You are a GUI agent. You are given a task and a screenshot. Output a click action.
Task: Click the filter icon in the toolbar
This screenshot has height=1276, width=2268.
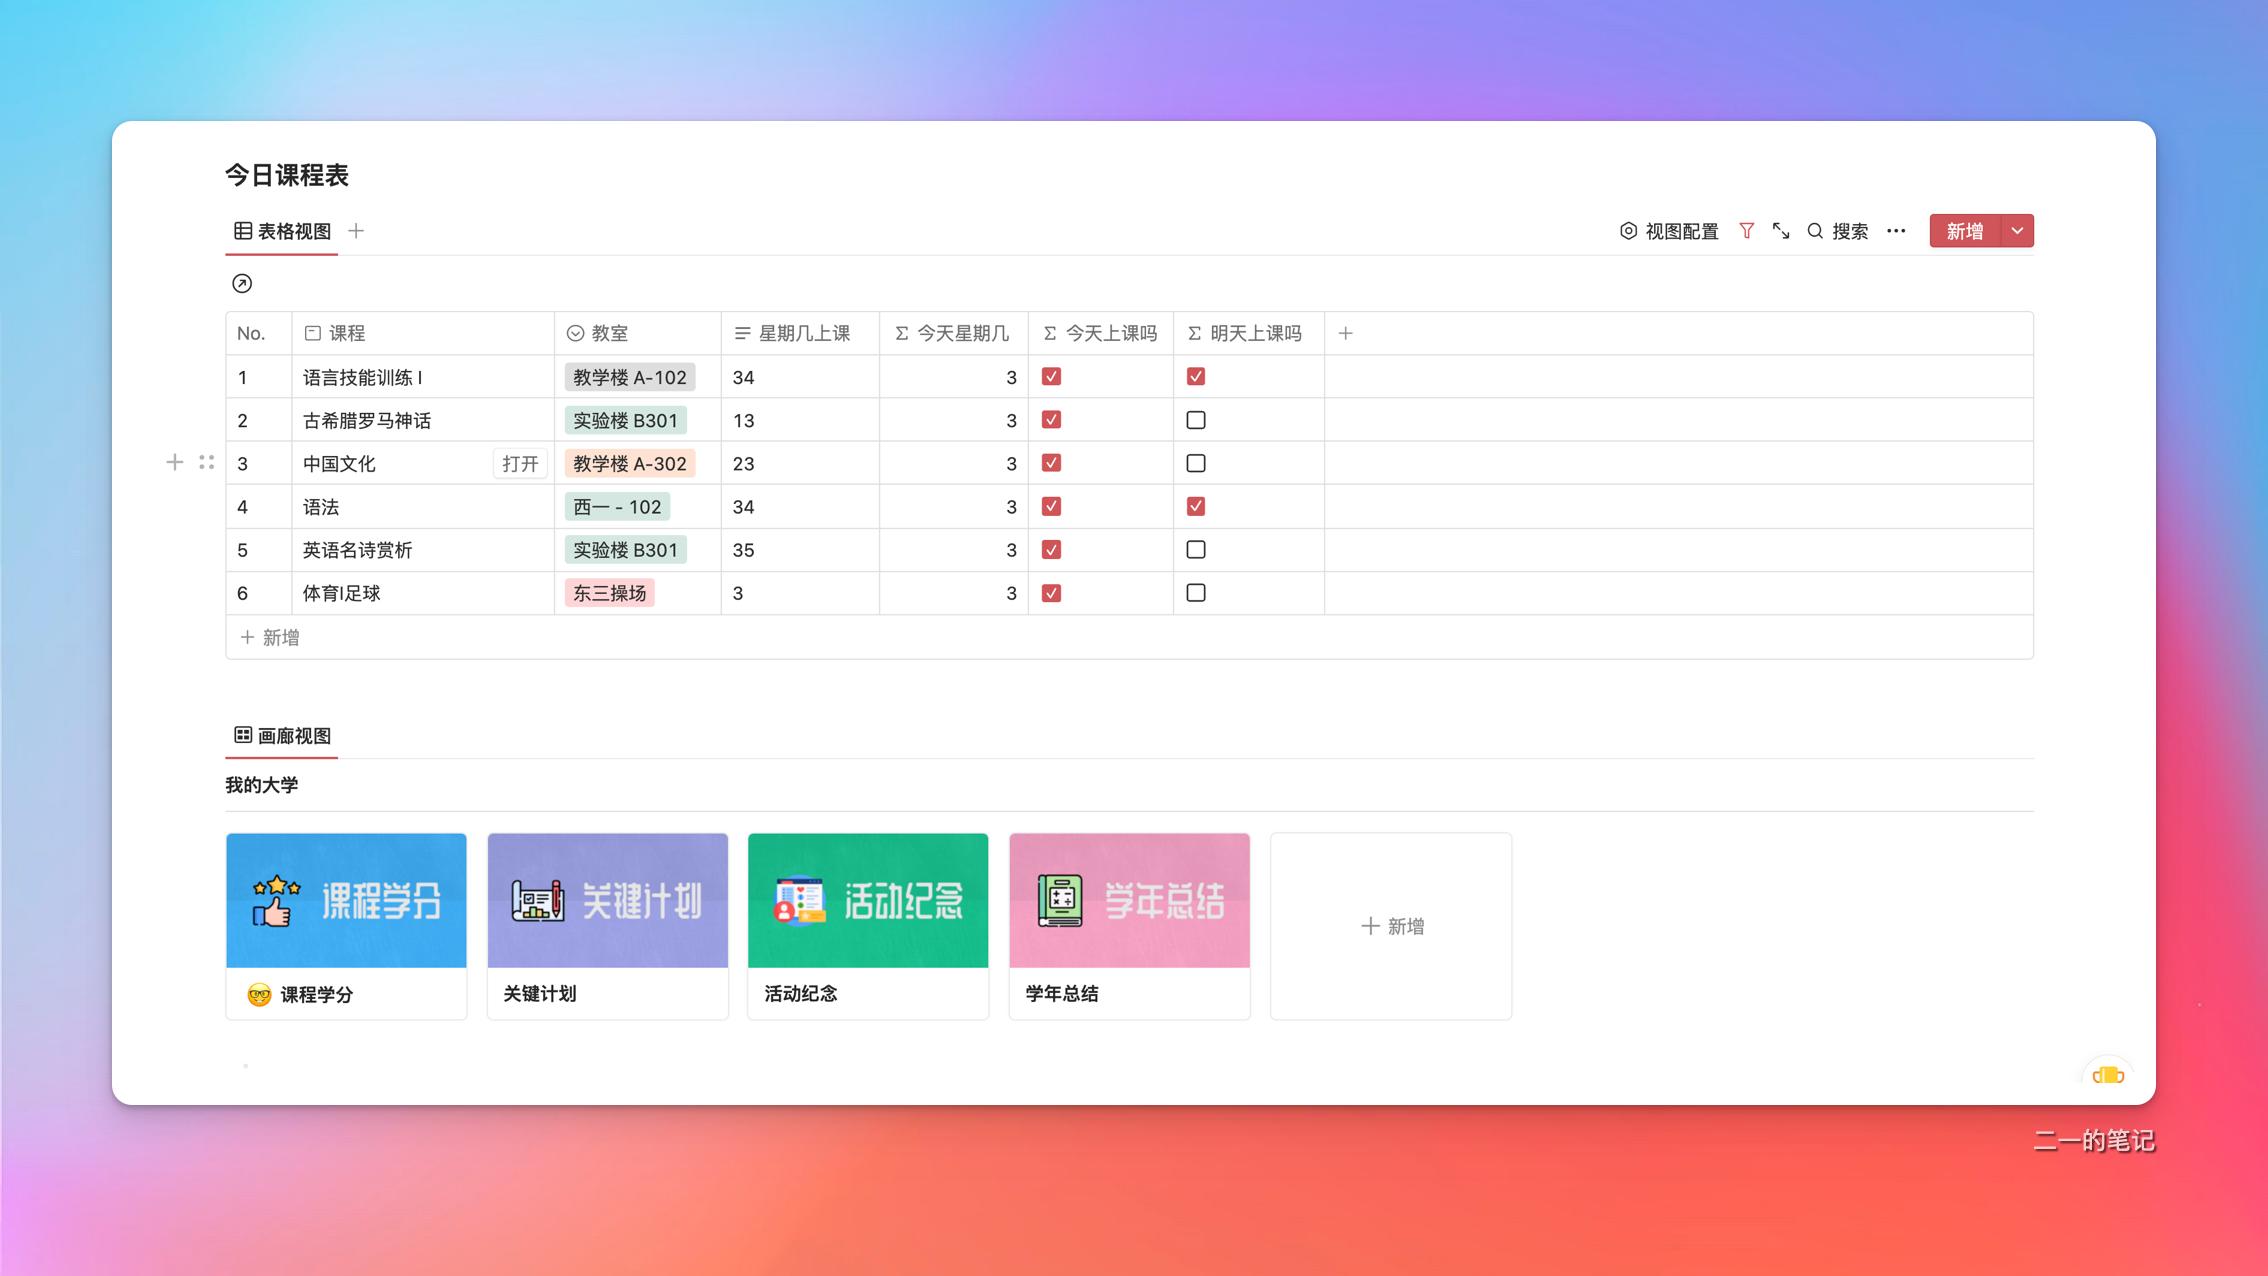point(1747,231)
